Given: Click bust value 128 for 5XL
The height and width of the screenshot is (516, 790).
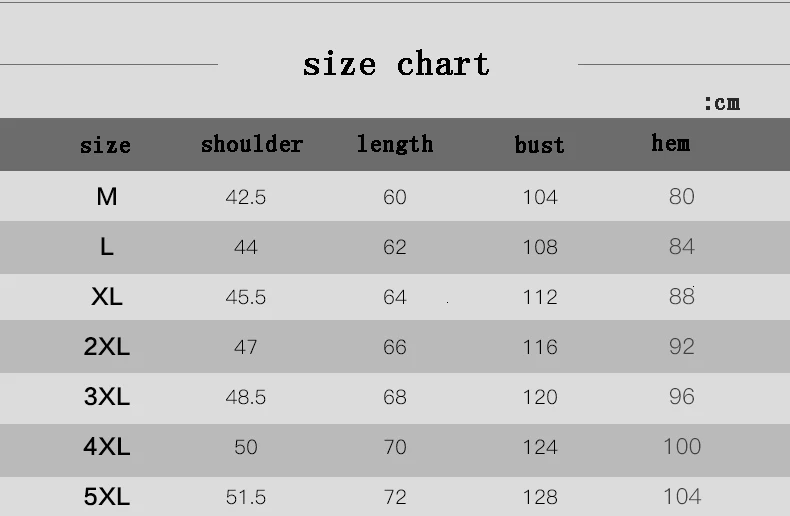Looking at the screenshot, I should coord(540,497).
